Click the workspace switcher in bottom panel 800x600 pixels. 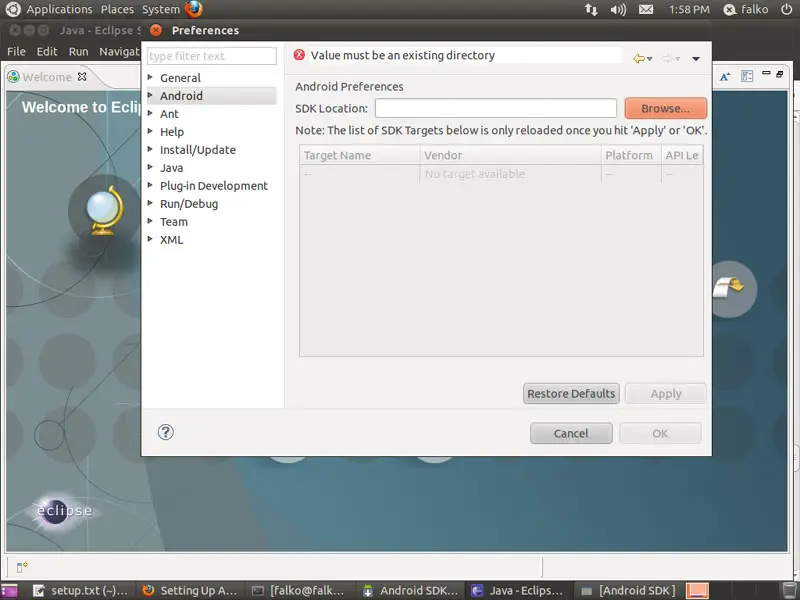tap(697, 591)
